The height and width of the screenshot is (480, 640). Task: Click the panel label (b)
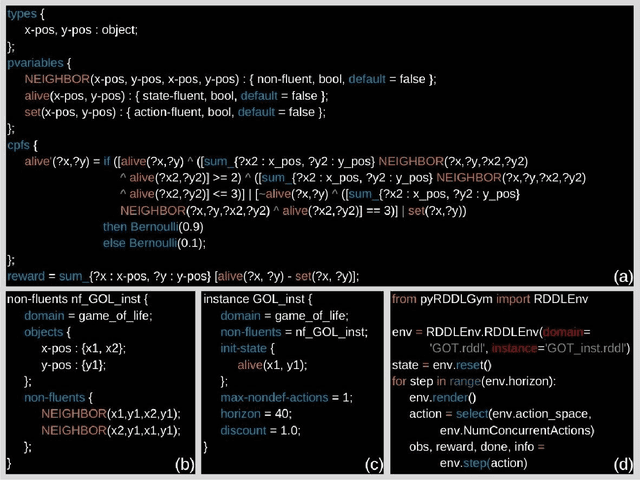point(183,464)
